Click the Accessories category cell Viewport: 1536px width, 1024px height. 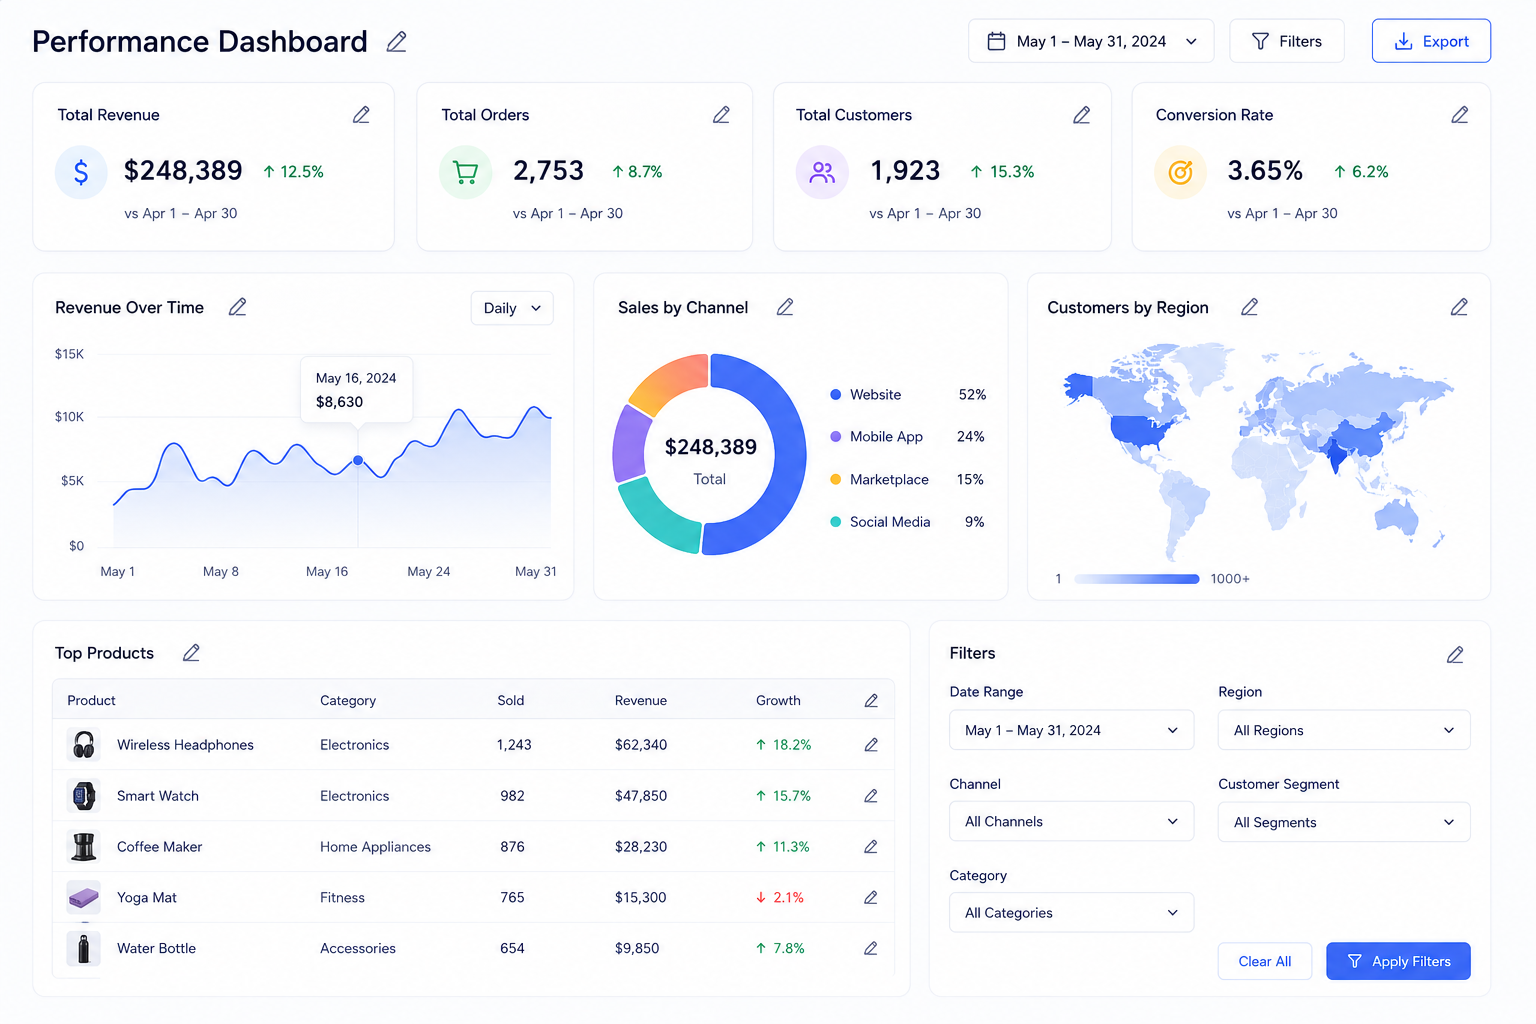(x=358, y=948)
